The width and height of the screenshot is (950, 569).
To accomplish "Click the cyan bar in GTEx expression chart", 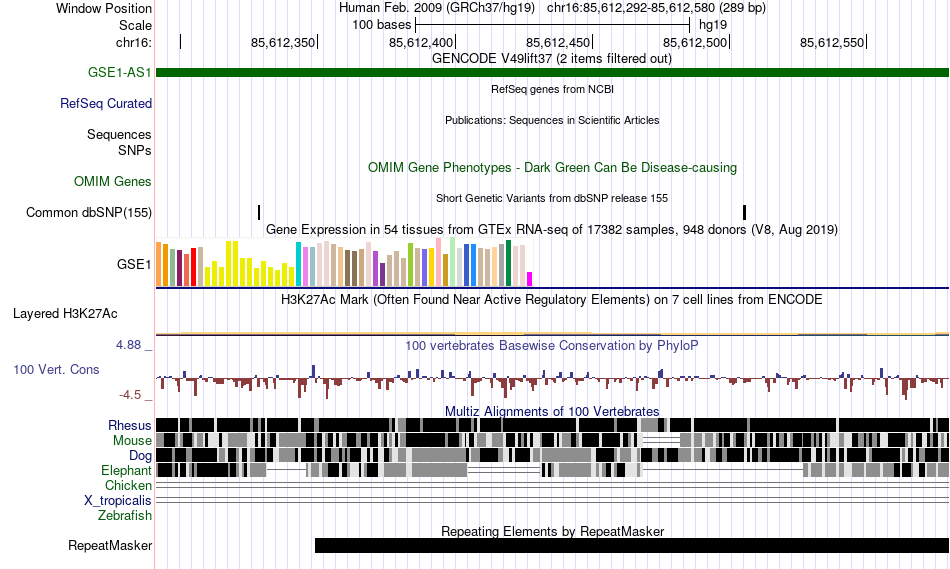I will 299,264.
